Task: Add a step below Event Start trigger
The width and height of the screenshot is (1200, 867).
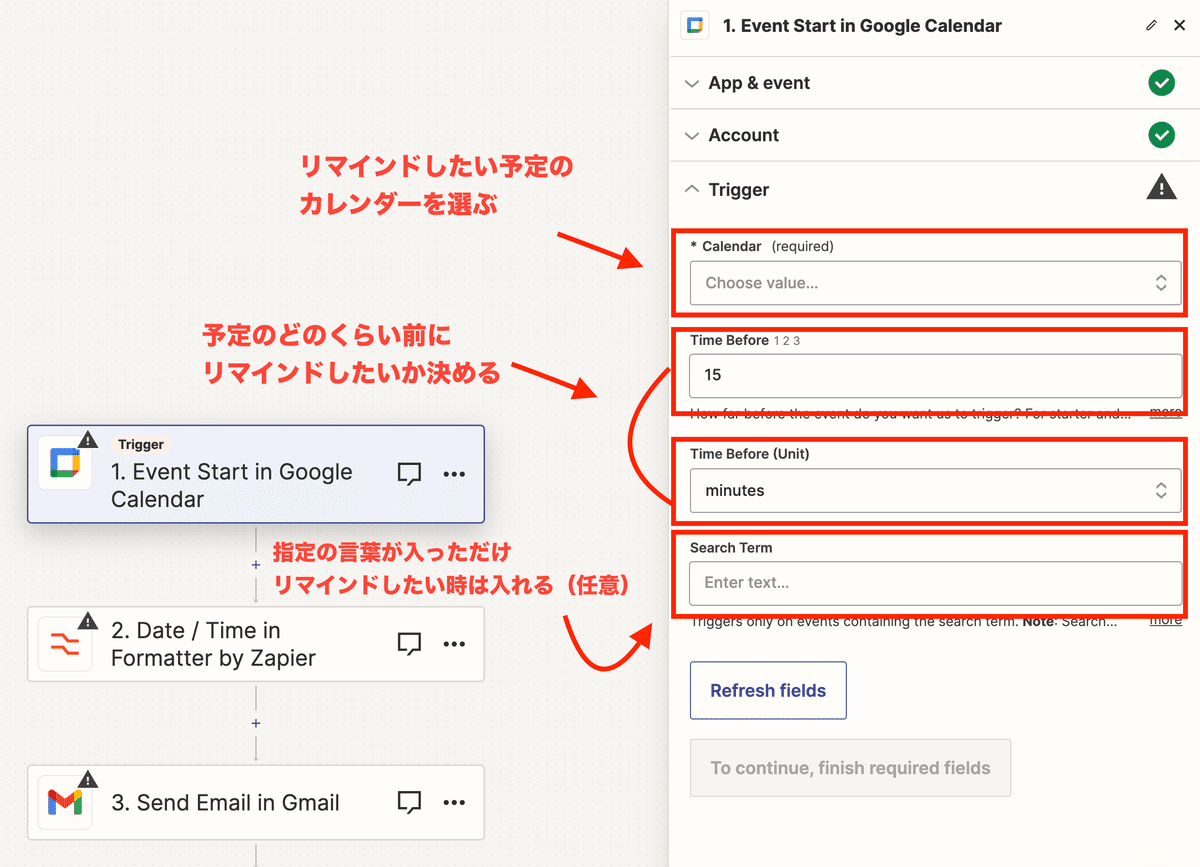Action: click(256, 564)
